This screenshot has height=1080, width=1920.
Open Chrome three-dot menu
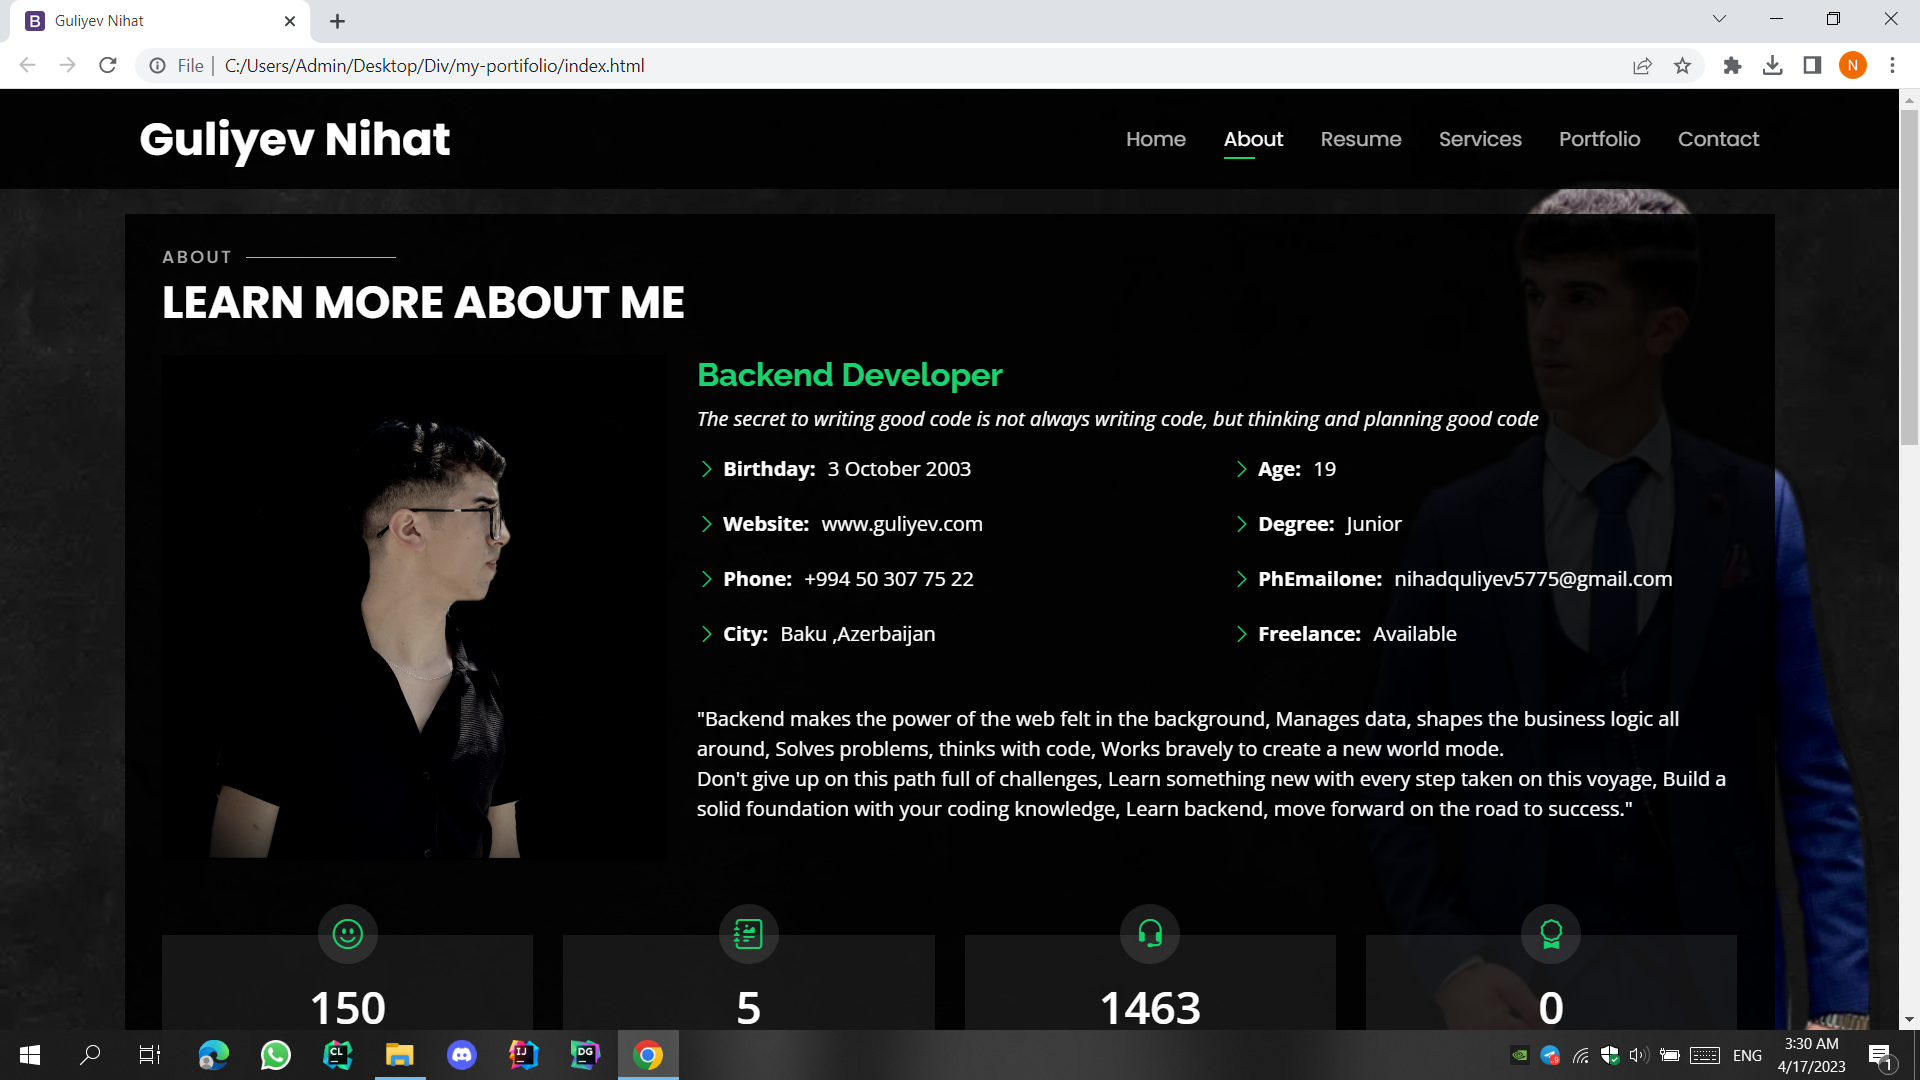pos(1892,66)
